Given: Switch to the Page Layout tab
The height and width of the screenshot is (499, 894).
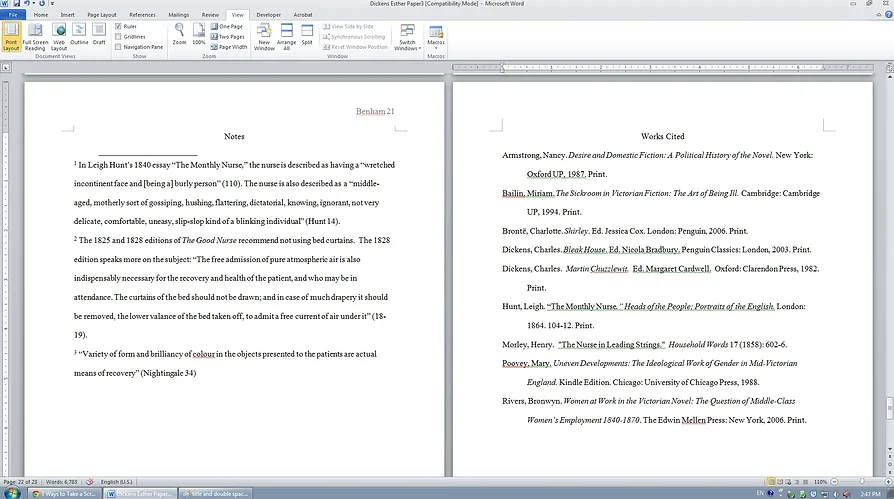Looking at the screenshot, I should coord(101,15).
